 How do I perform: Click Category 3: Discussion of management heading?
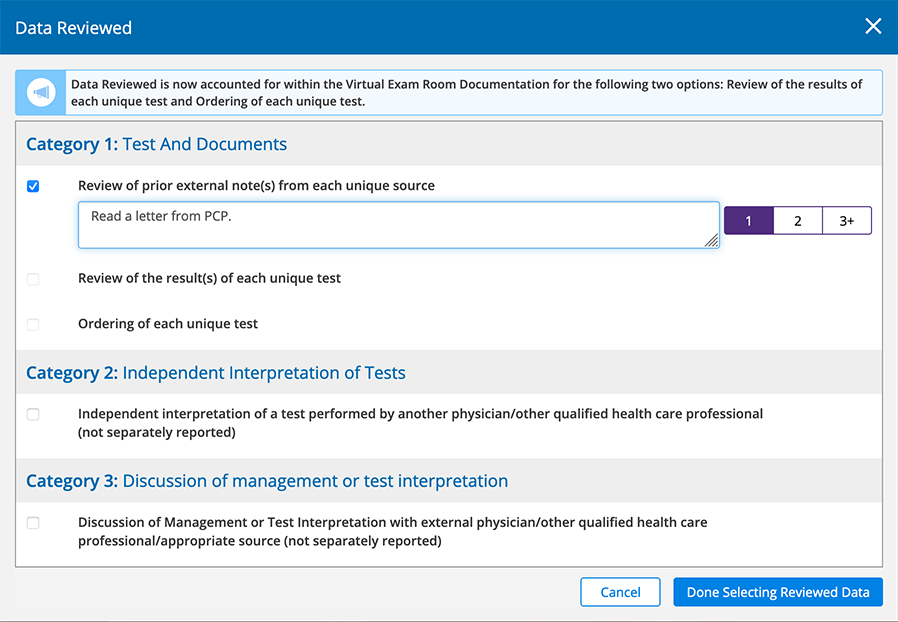[267, 481]
